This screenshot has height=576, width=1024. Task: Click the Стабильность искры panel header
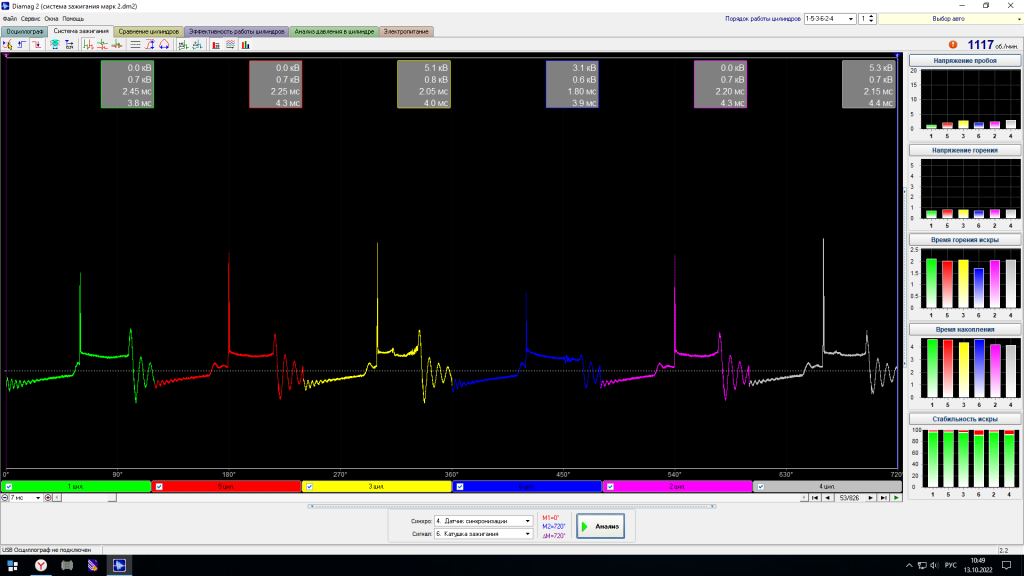click(x=965, y=419)
